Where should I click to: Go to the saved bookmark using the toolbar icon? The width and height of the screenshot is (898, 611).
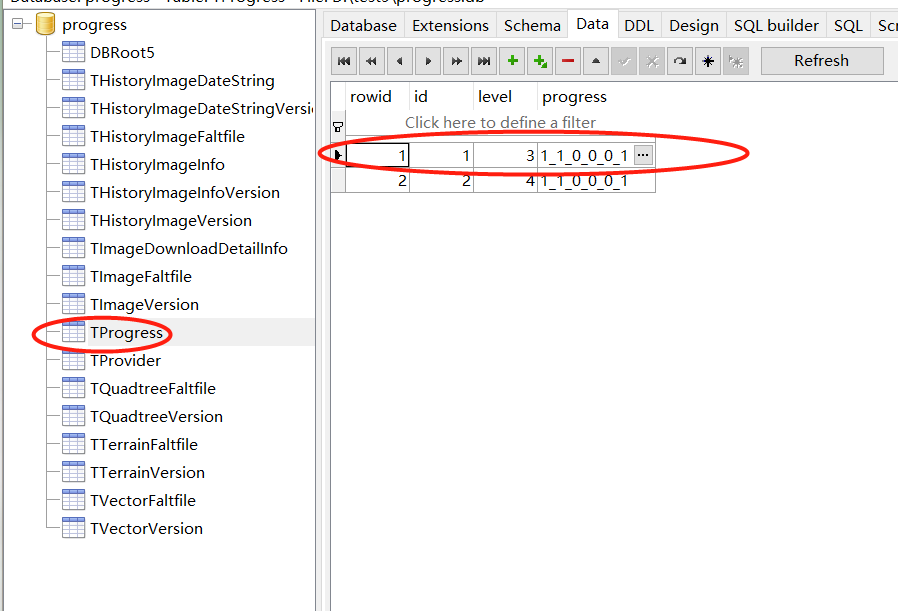point(736,61)
